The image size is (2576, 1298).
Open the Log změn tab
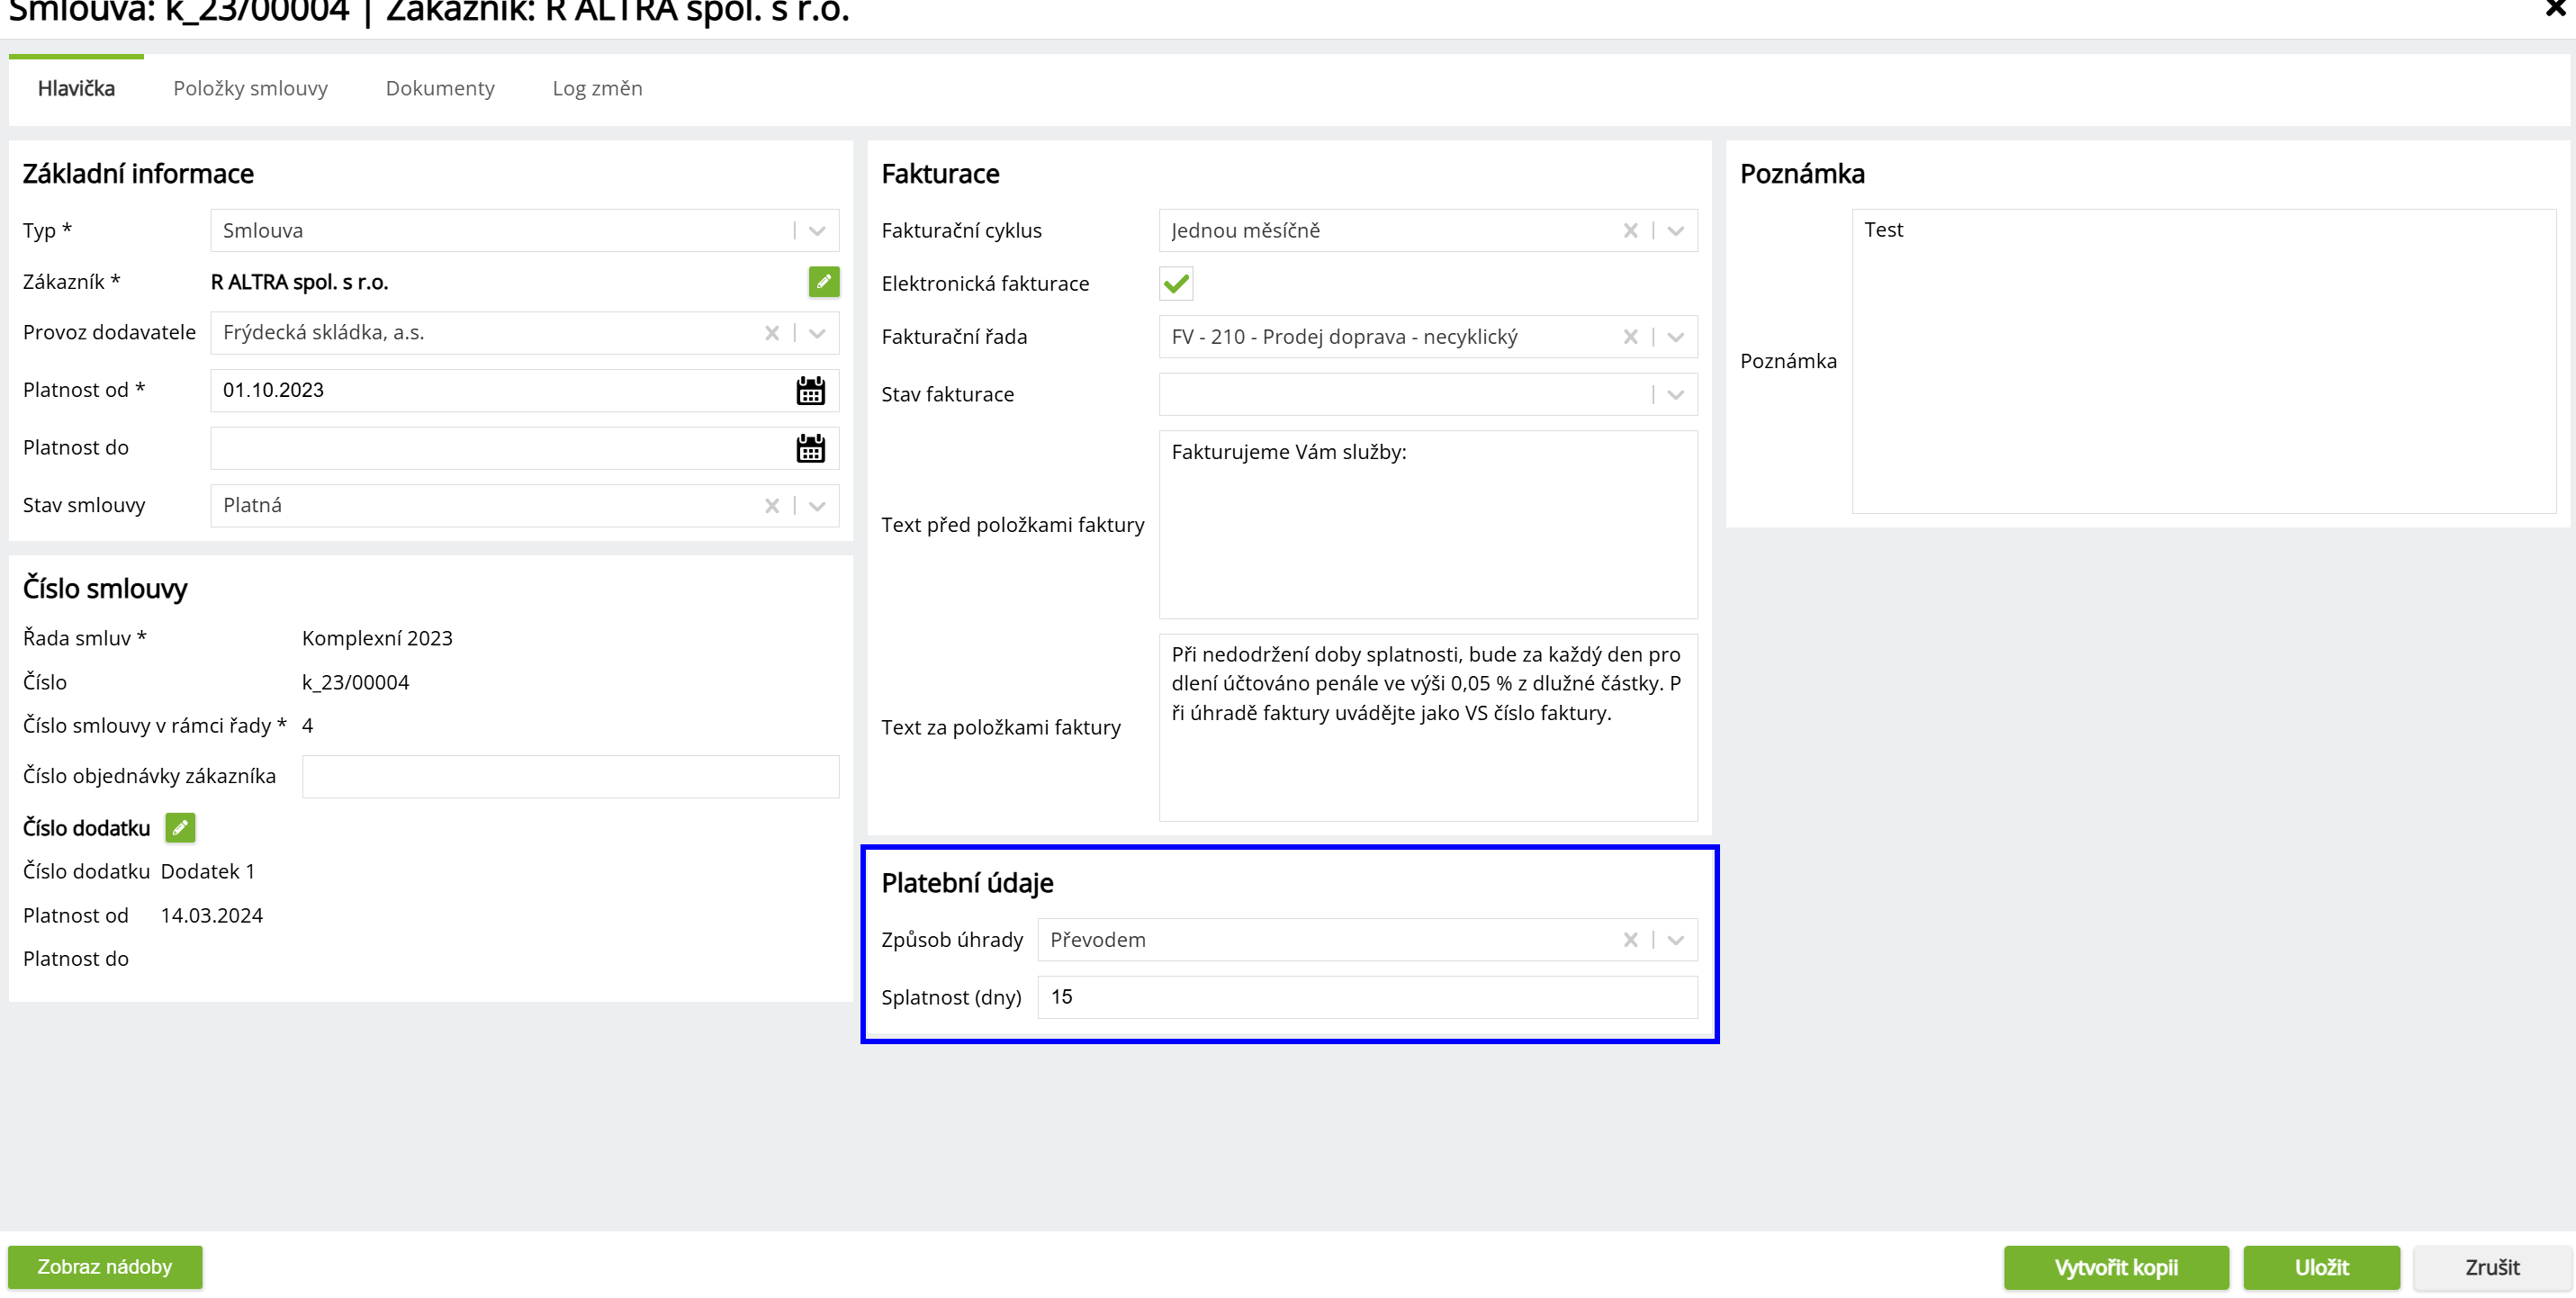click(x=597, y=88)
